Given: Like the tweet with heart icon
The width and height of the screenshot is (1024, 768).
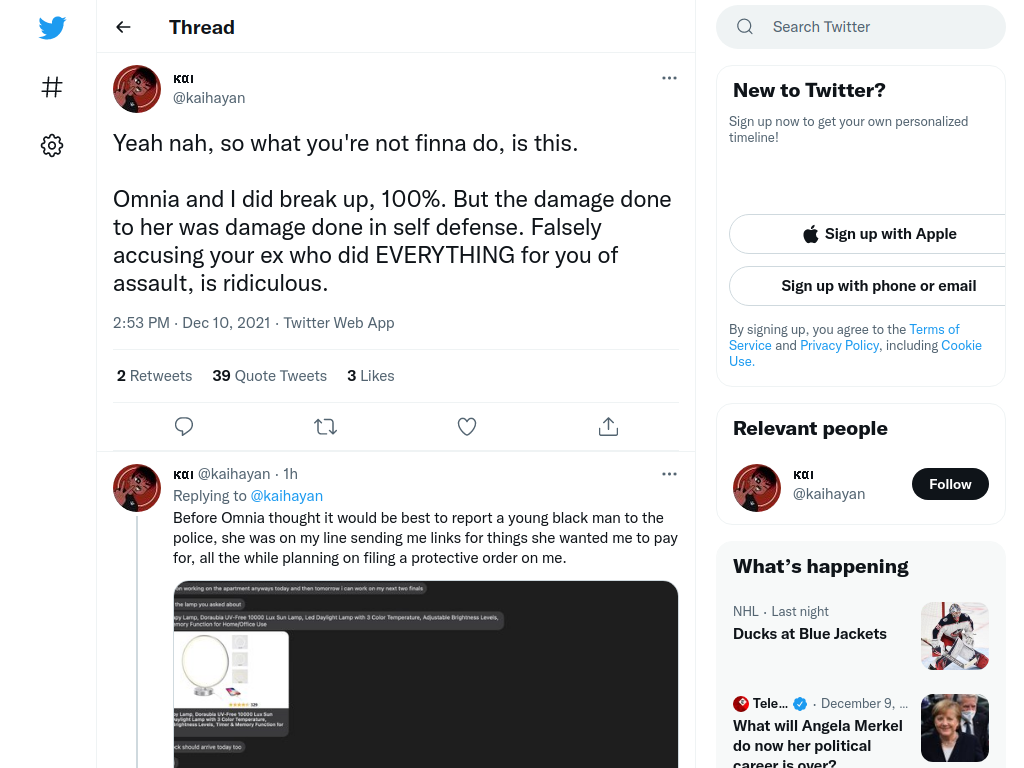Looking at the screenshot, I should click(x=466, y=426).
